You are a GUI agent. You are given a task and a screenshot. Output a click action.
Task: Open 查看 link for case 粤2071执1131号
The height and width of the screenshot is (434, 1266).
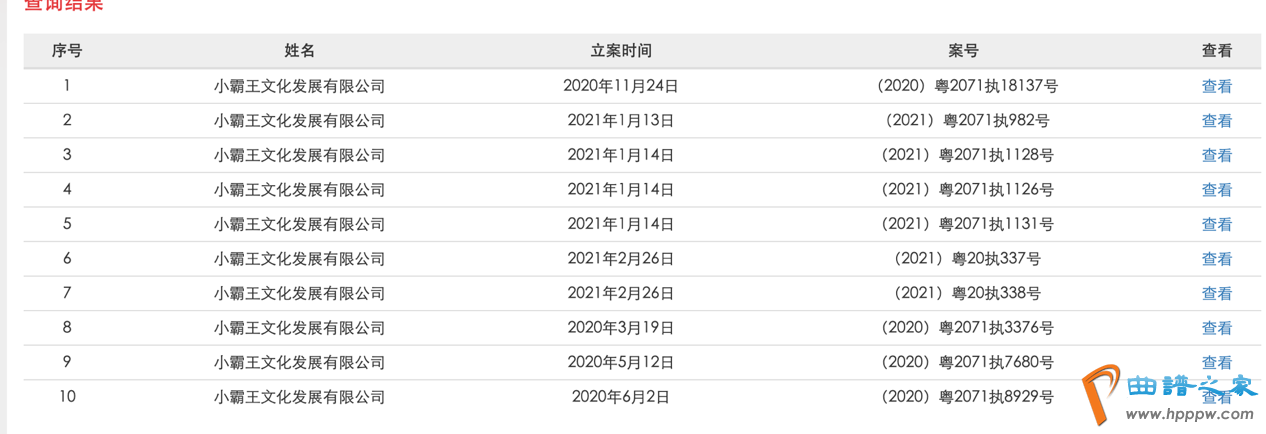pyautogui.click(x=1216, y=224)
